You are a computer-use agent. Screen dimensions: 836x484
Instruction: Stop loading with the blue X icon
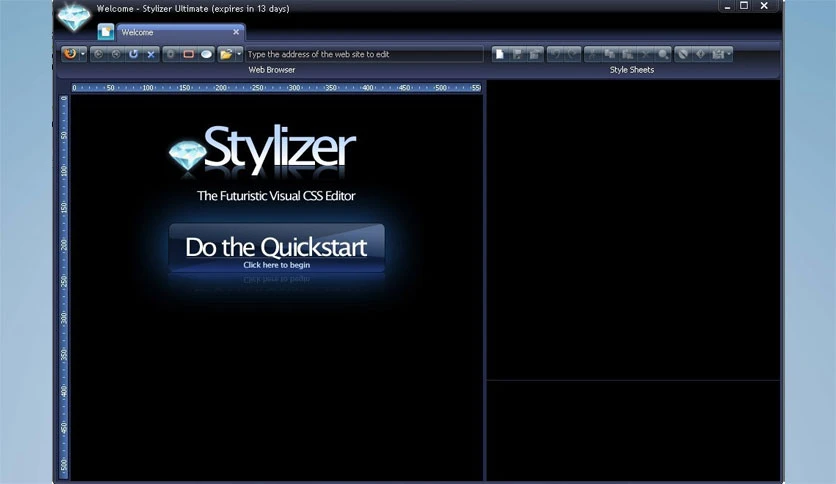point(151,54)
